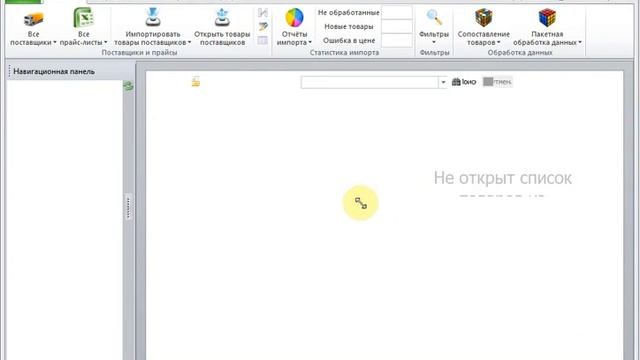Screen dimensions: 640x360
Task: Expand Пакетная обработка данных cube menu
Action: pos(547,27)
